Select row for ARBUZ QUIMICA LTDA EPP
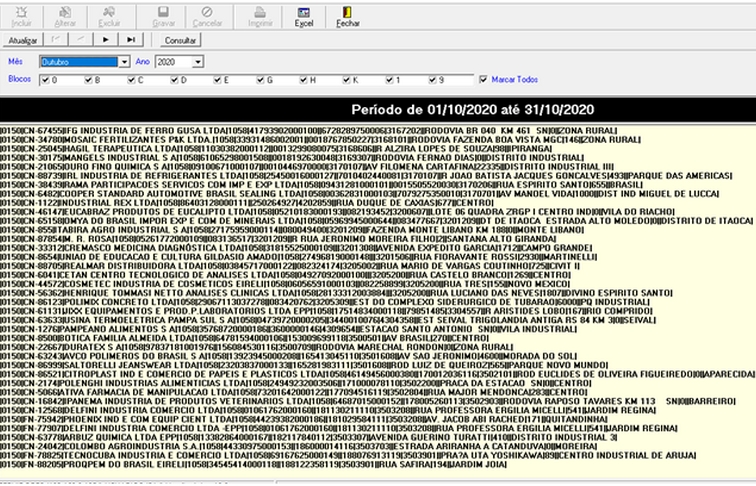 point(309,437)
